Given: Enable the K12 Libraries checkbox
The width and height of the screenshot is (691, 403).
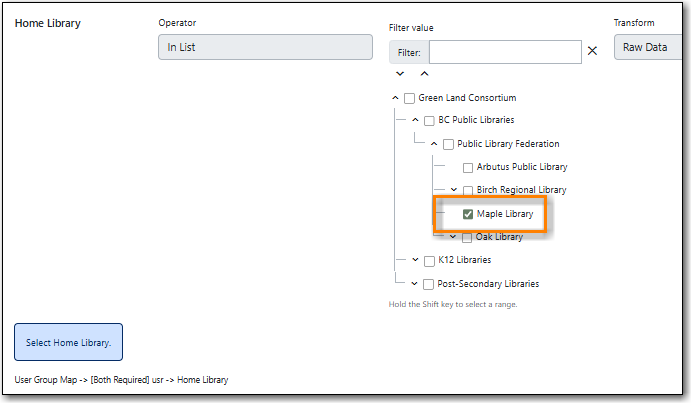Looking at the screenshot, I should 429,261.
